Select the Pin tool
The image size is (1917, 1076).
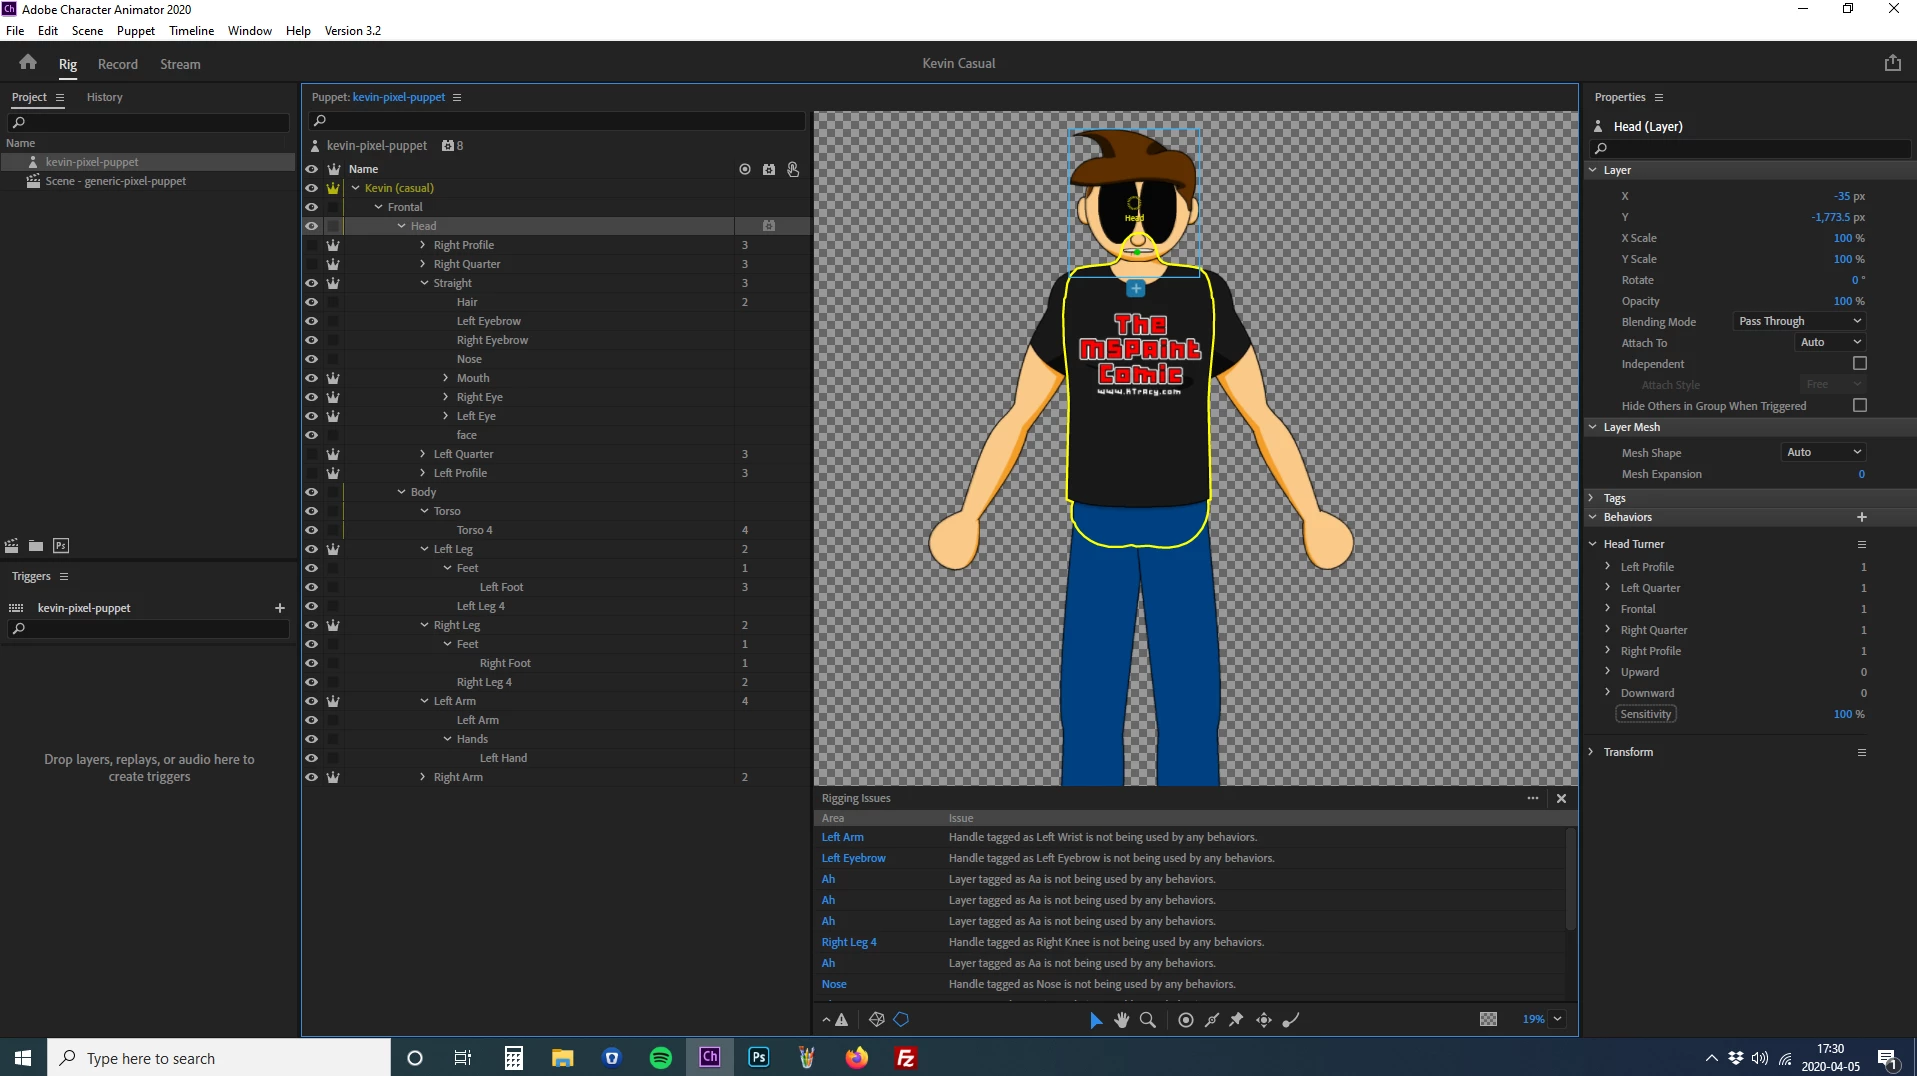pyautogui.click(x=1237, y=1020)
